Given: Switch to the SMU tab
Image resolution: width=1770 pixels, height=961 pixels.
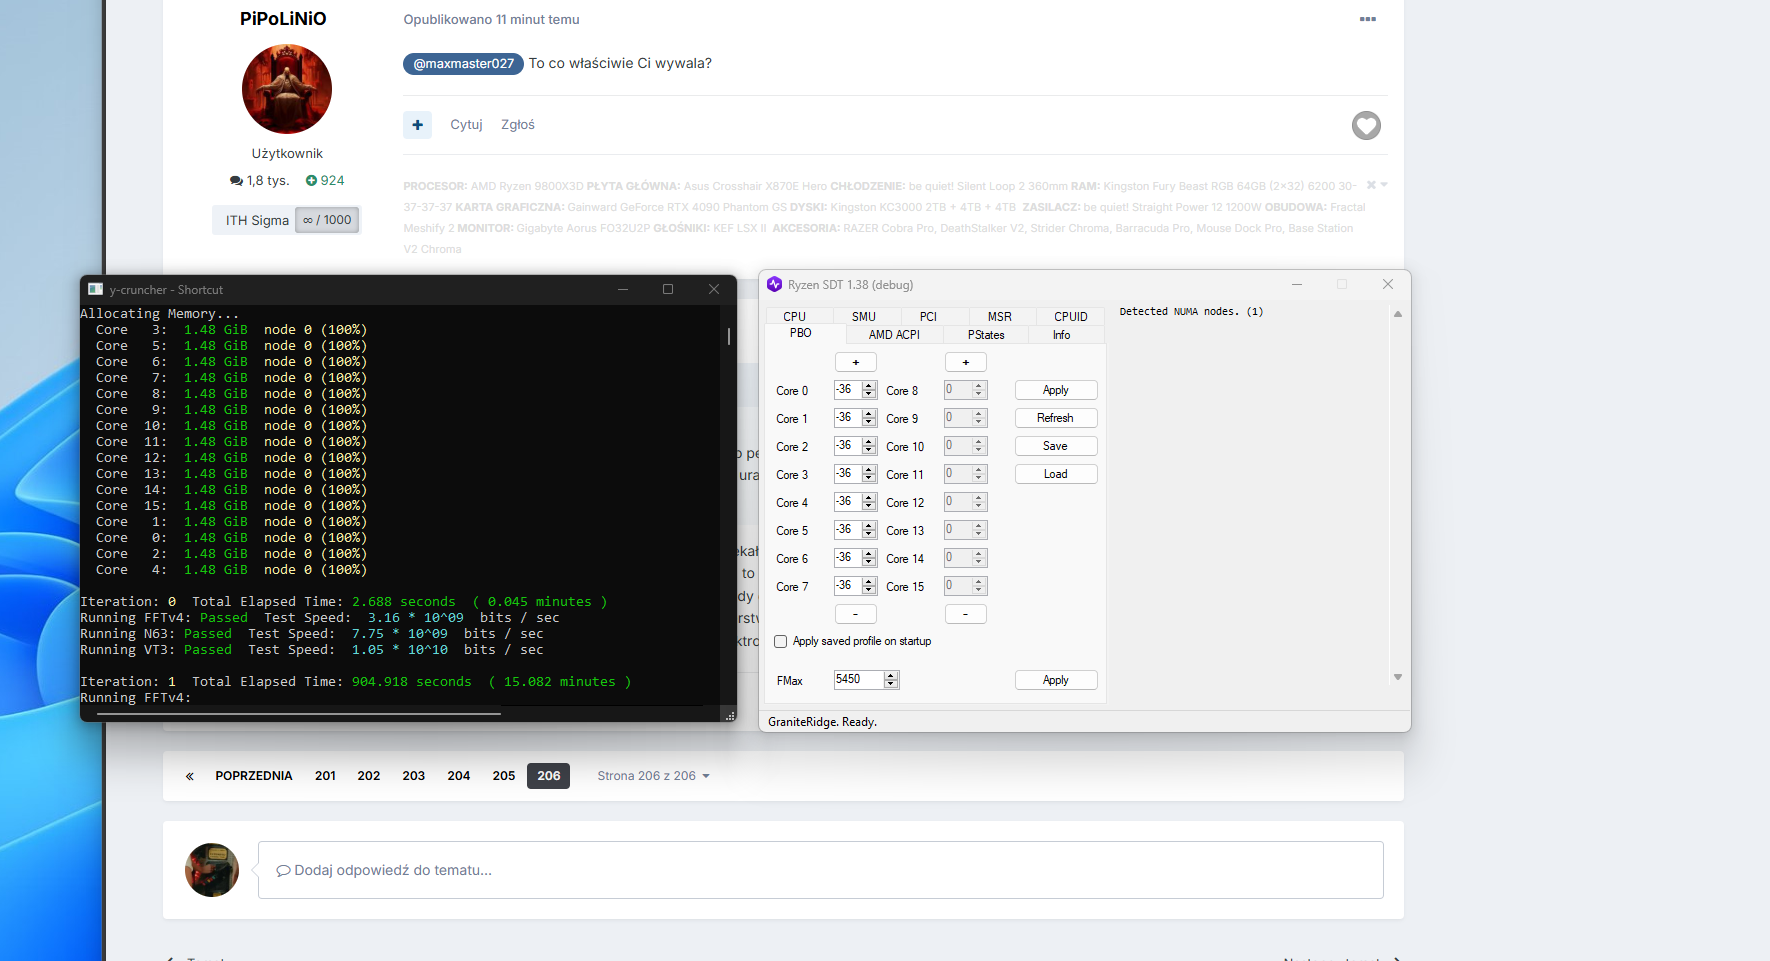Looking at the screenshot, I should pyautogui.click(x=863, y=317).
